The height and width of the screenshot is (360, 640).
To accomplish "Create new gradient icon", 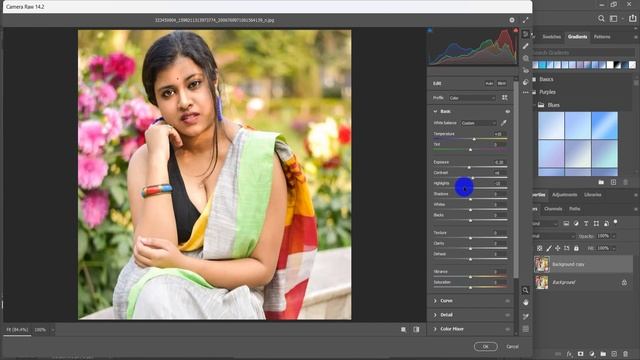I will (x=613, y=182).
